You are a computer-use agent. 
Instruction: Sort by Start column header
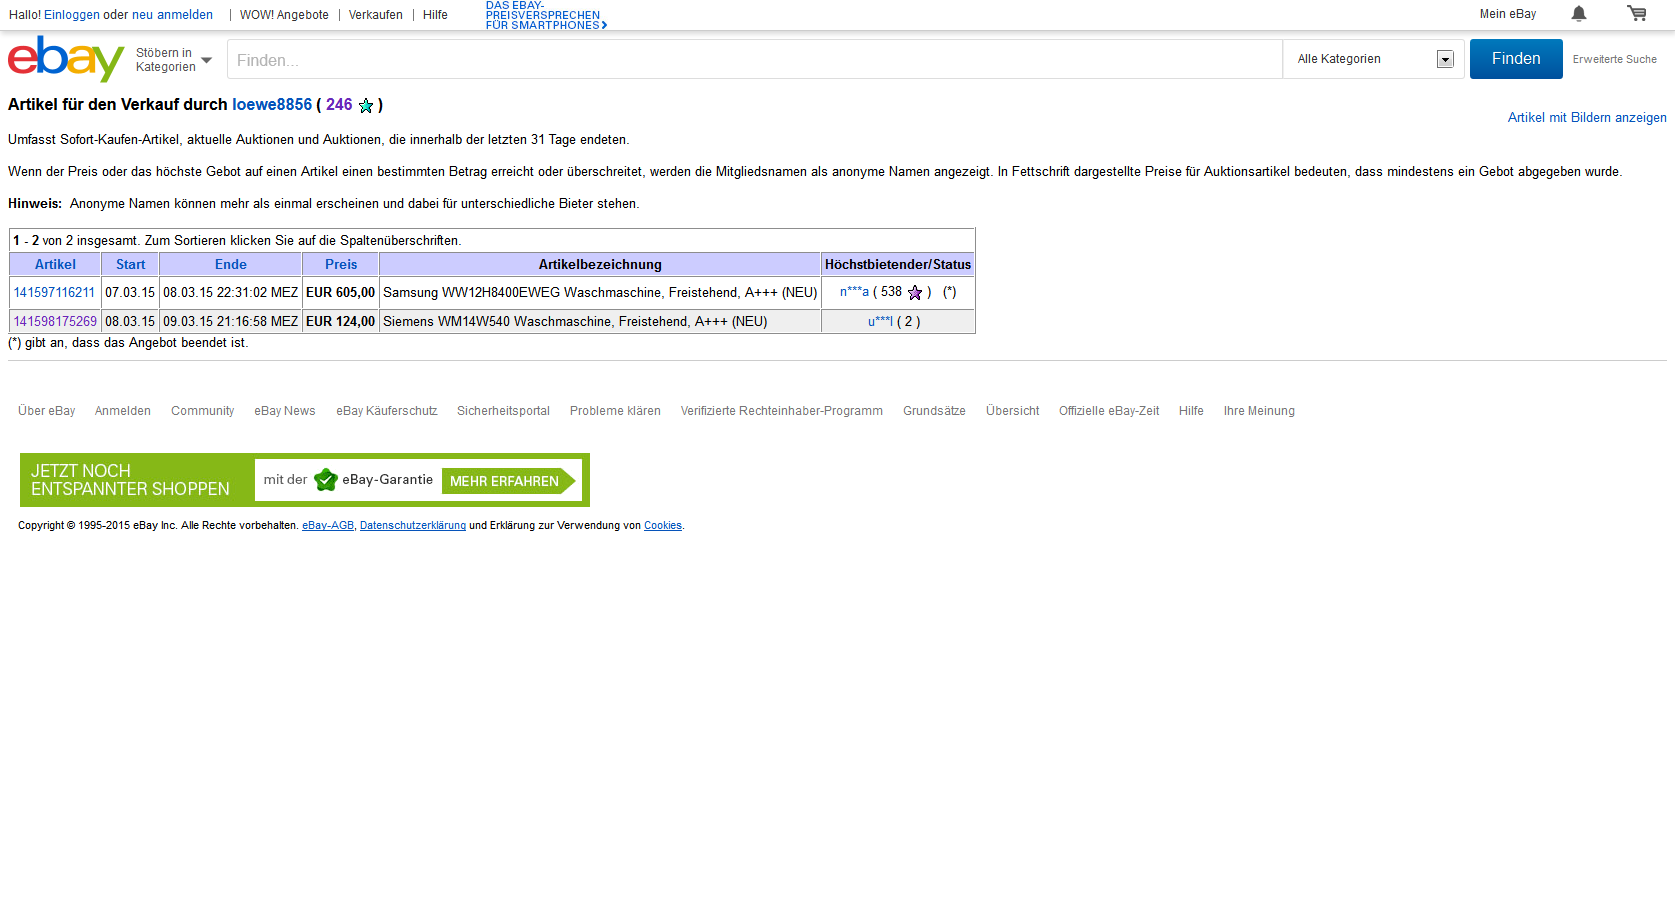coord(130,265)
